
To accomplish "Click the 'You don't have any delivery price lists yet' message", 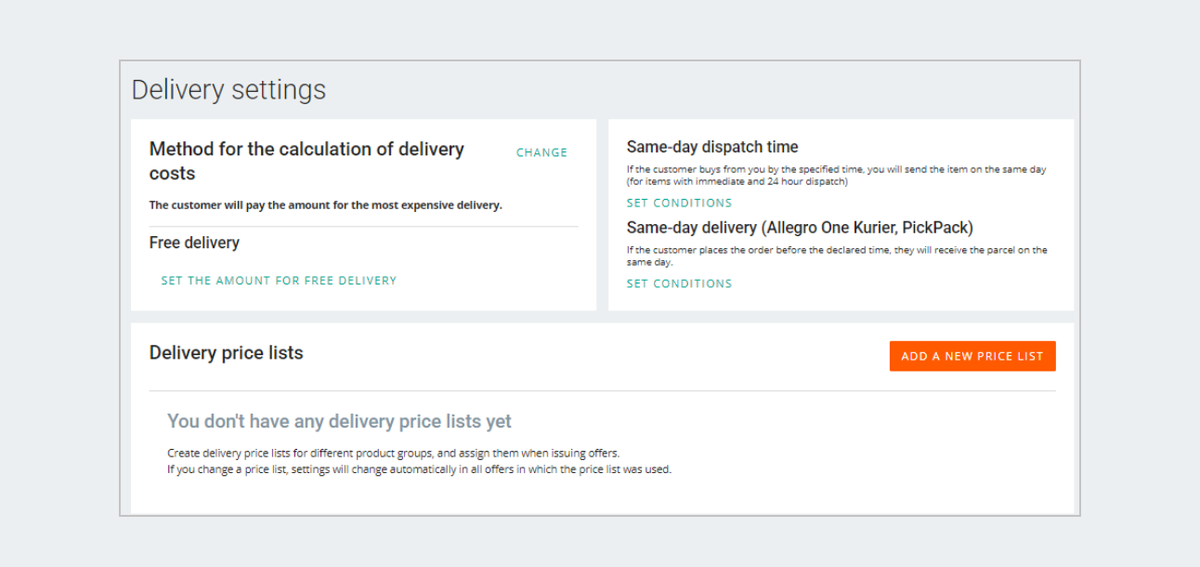I will coord(339,422).
